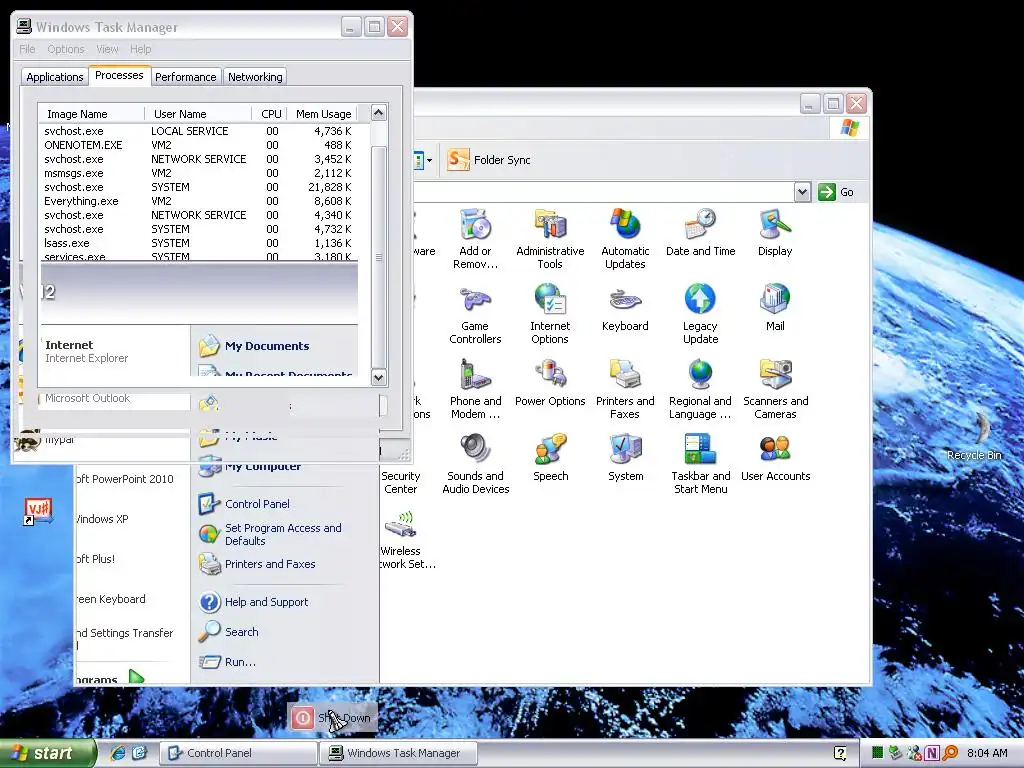Image resolution: width=1024 pixels, height=768 pixels.
Task: Switch to Processes tab
Action: point(120,75)
